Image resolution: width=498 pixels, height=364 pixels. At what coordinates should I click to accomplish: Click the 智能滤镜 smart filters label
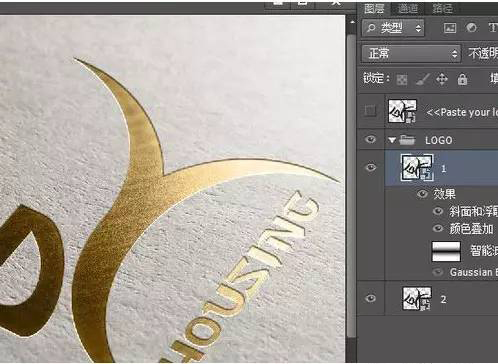coord(484,251)
